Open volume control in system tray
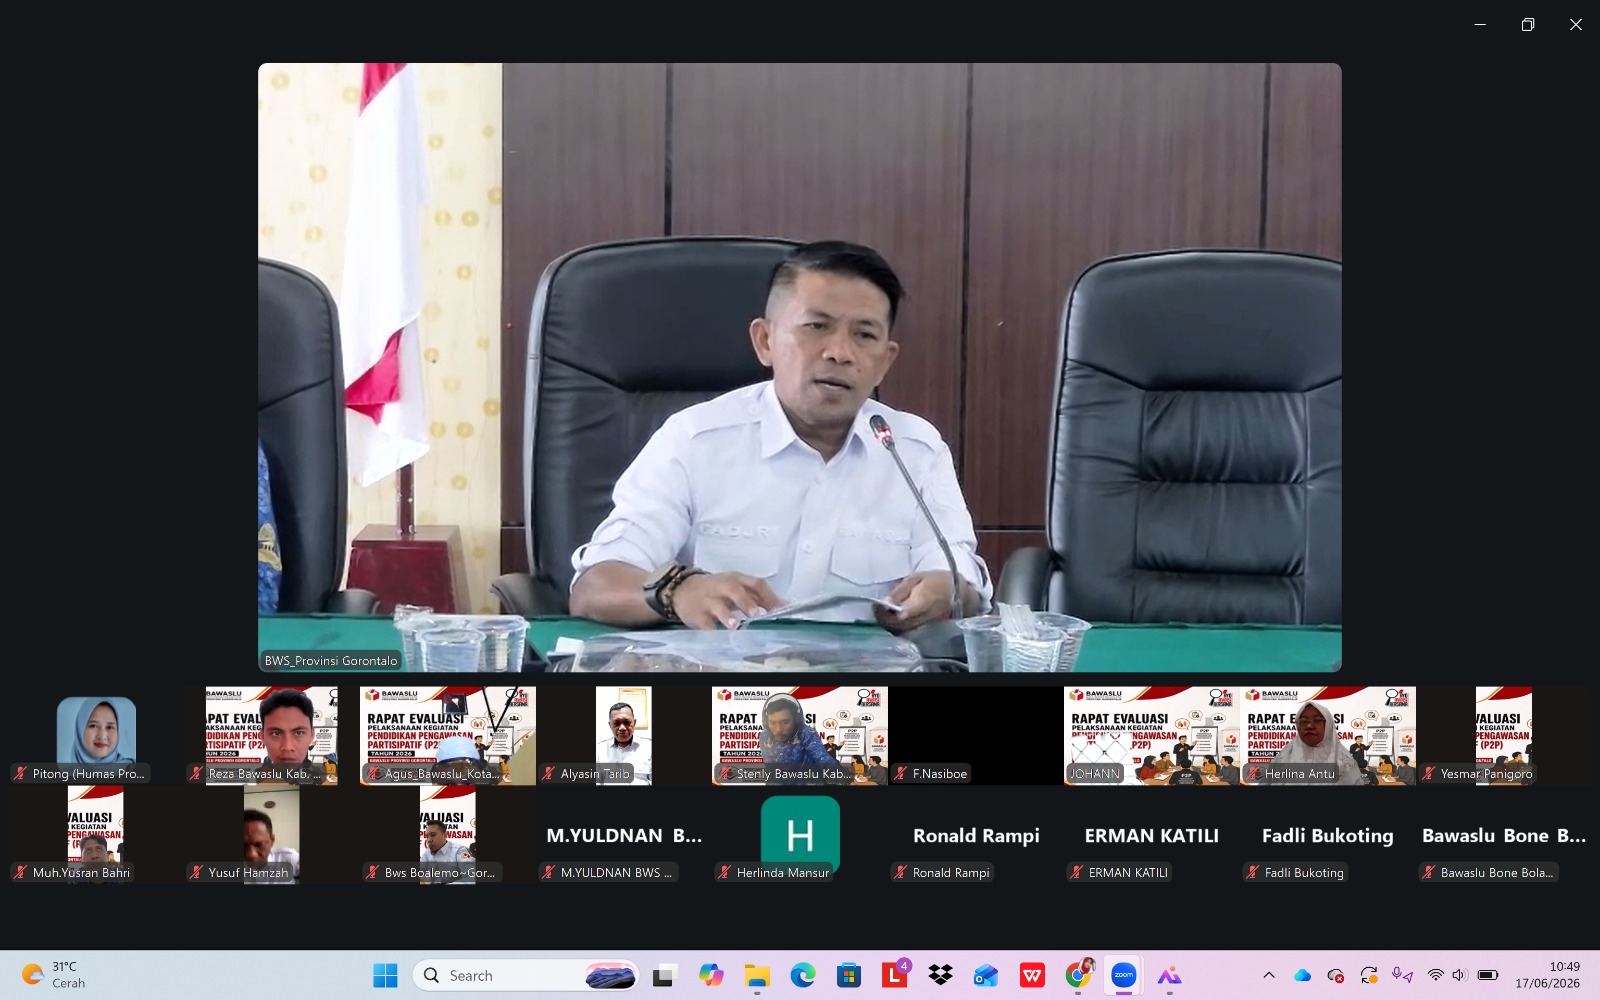 tap(1460, 975)
